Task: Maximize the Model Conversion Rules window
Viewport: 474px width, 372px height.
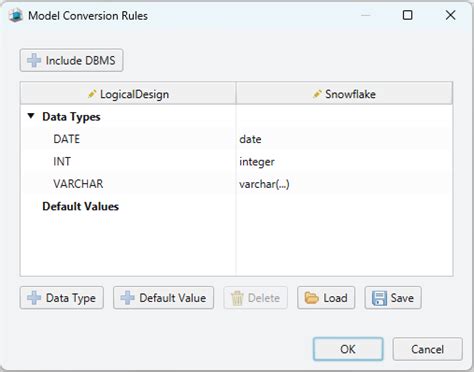Action: click(x=407, y=15)
